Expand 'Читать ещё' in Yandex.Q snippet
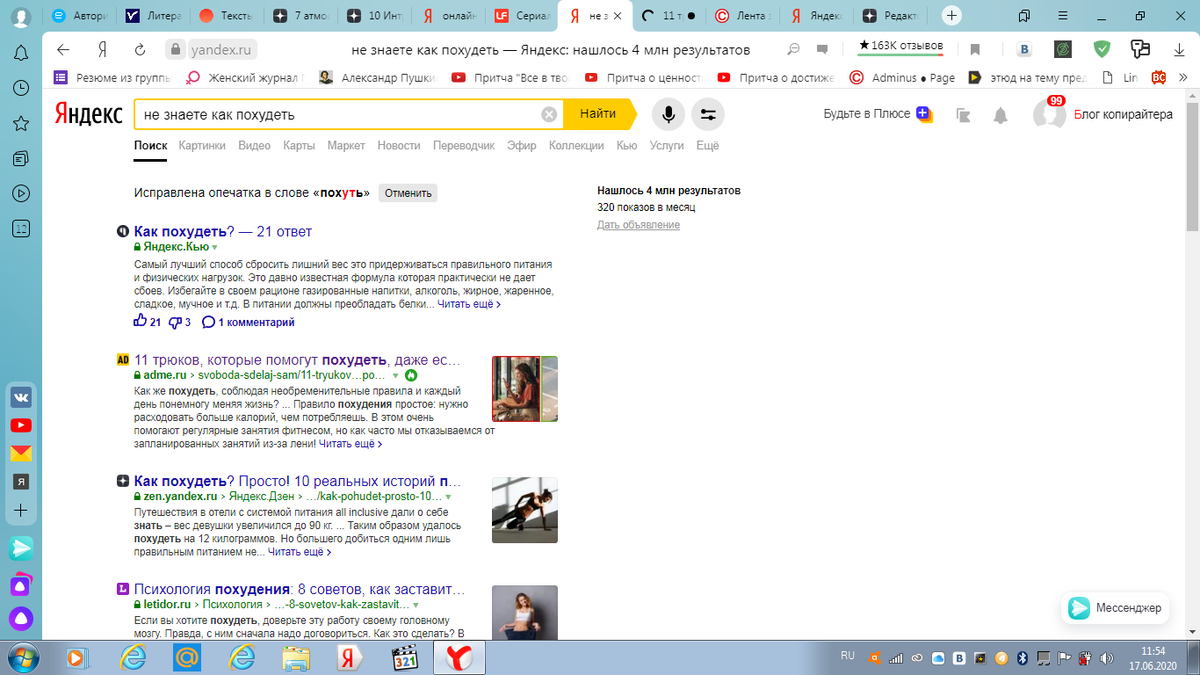The width and height of the screenshot is (1200, 675). 469,304
